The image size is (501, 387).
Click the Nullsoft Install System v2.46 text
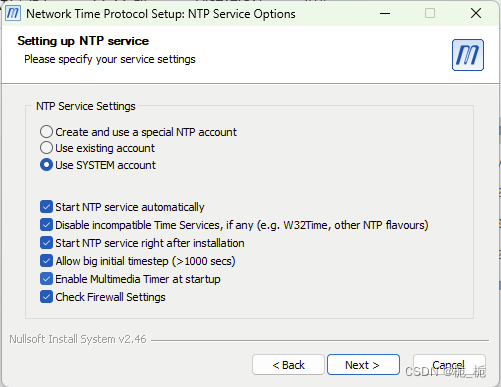tap(78, 339)
